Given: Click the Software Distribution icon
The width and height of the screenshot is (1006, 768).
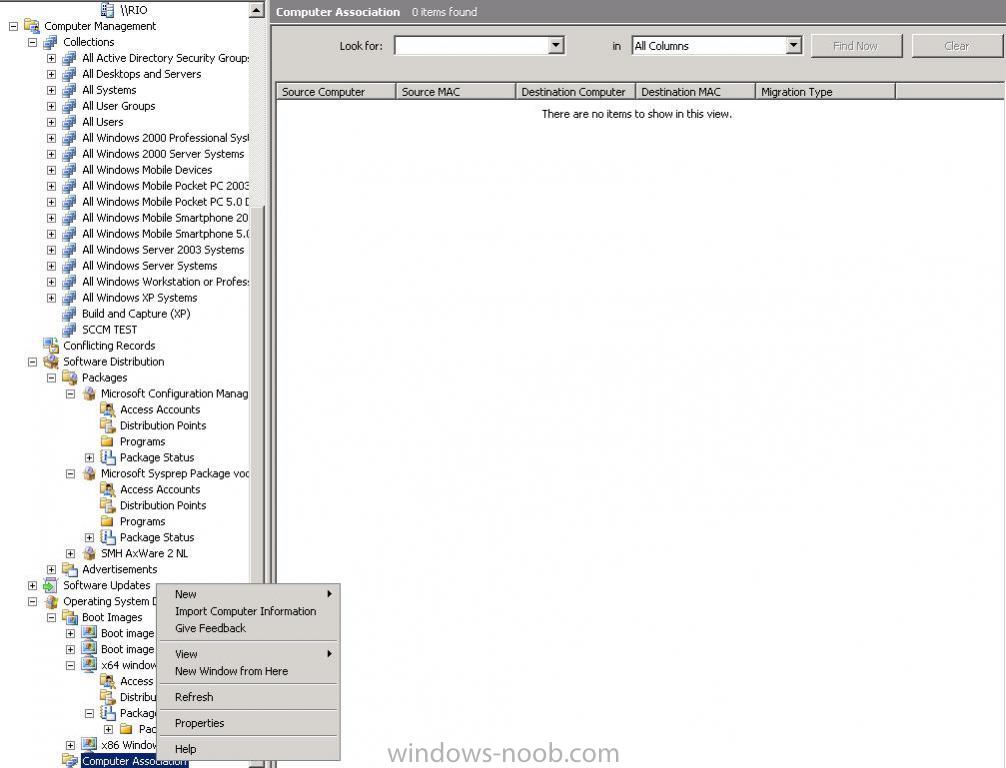Looking at the screenshot, I should 51,362.
